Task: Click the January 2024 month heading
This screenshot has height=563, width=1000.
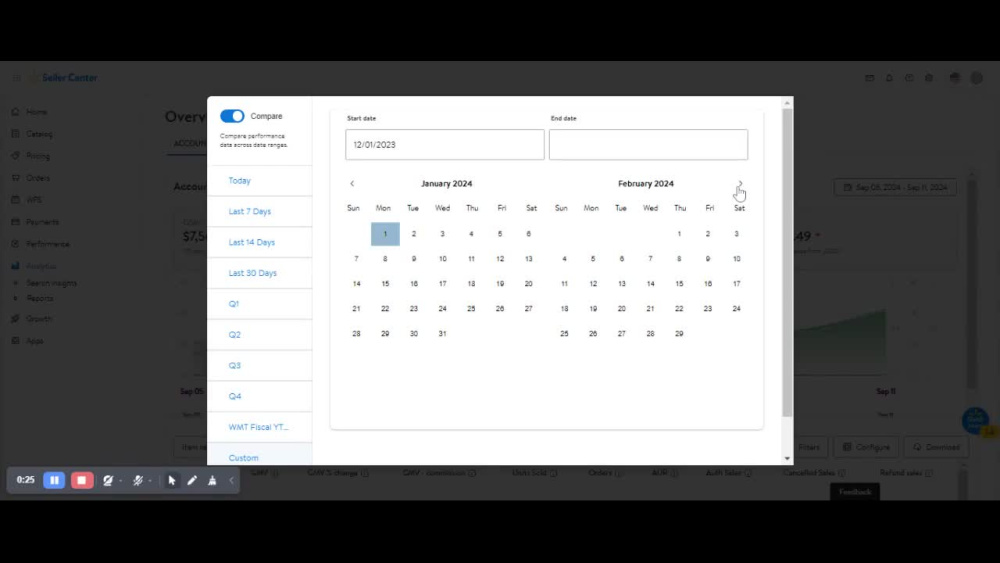Action: [x=446, y=184]
